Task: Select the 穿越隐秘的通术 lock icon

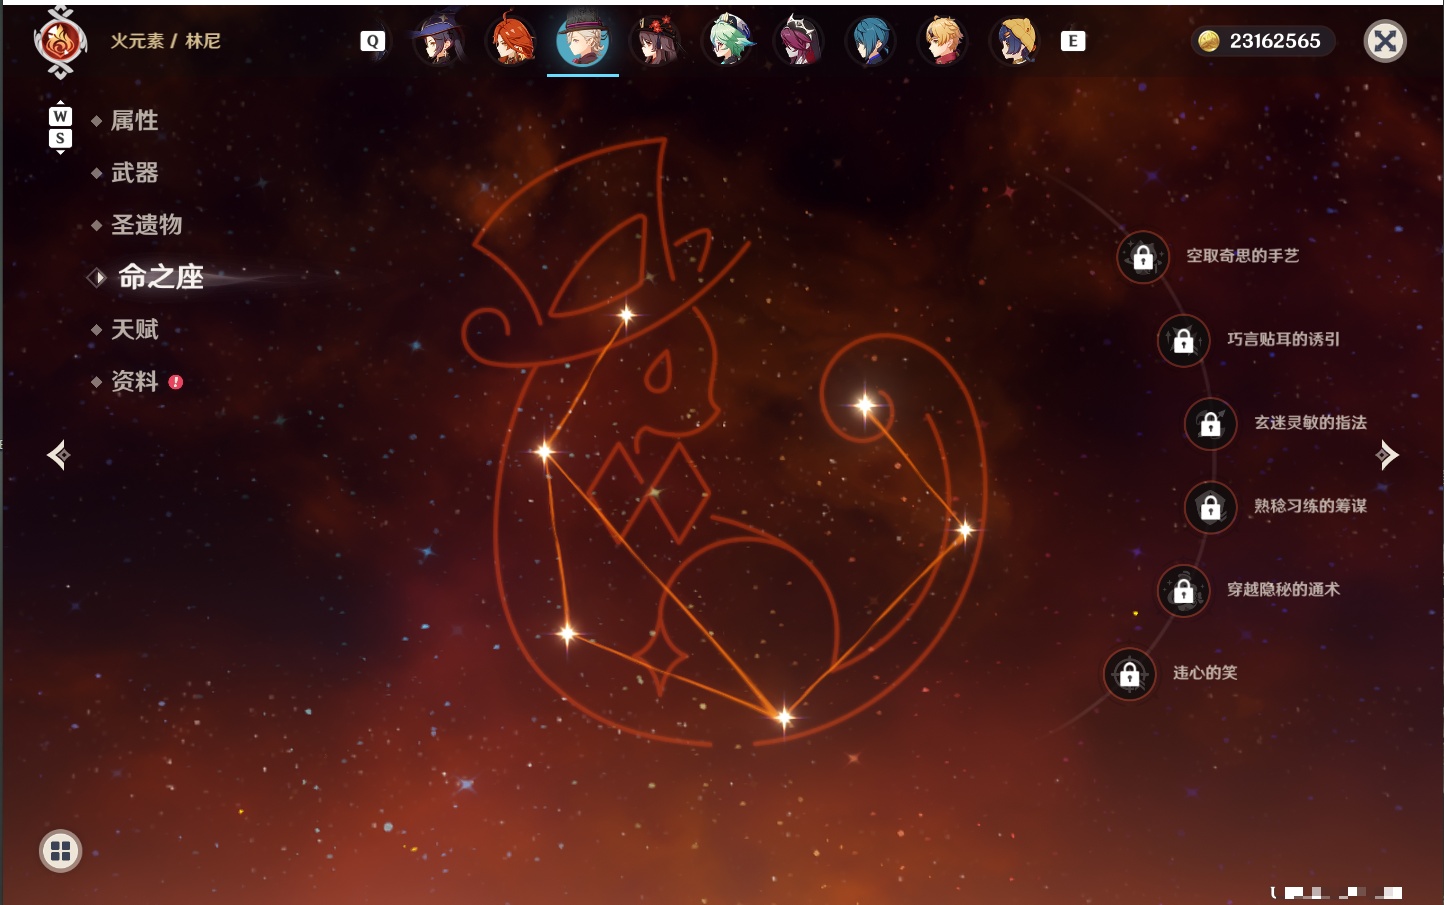Action: pos(1184,590)
